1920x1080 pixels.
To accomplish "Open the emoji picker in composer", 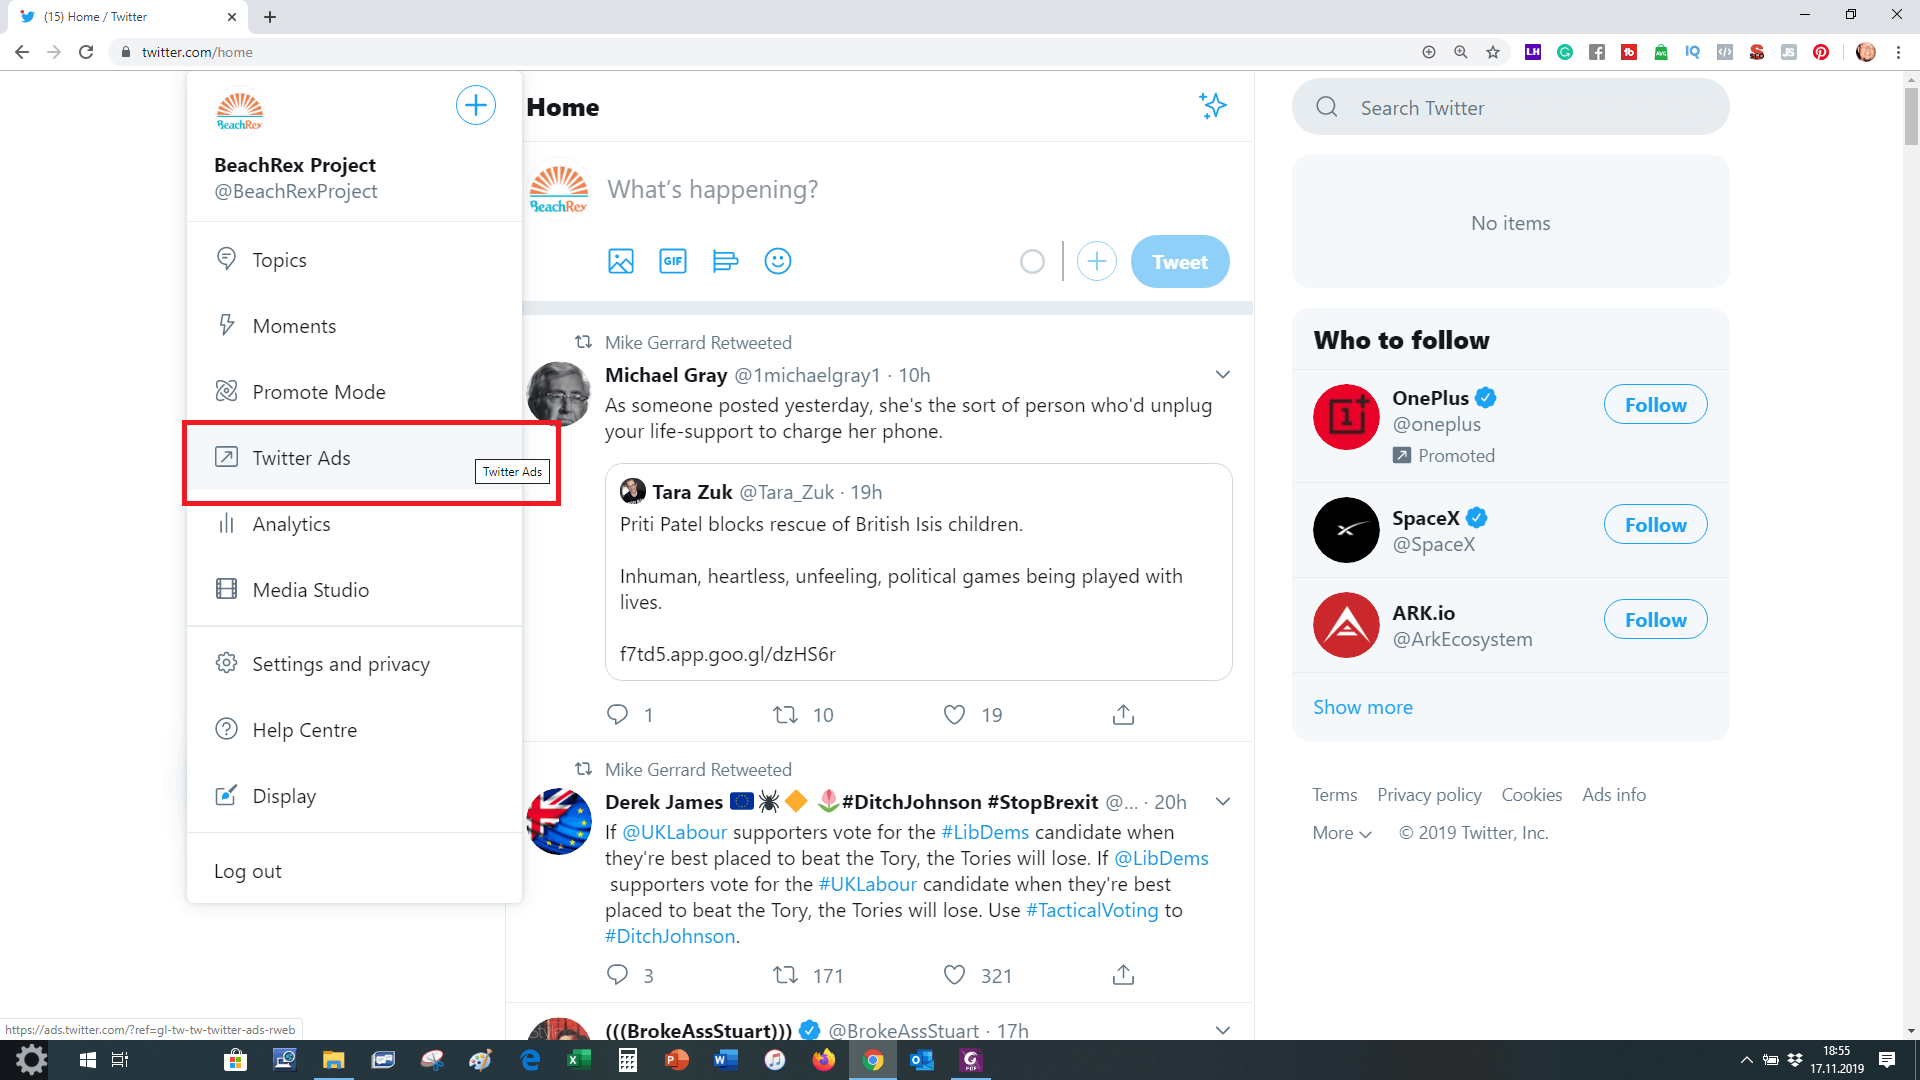I will pyautogui.click(x=777, y=262).
